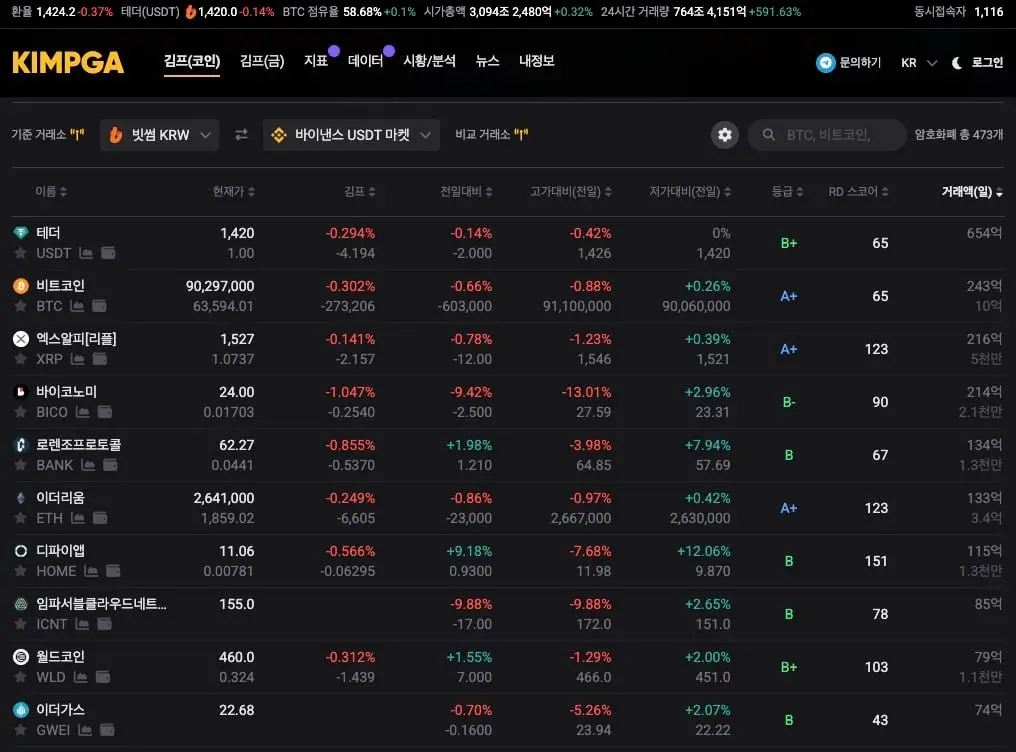
Task: Click the Tether coin logo
Action: click(21, 233)
